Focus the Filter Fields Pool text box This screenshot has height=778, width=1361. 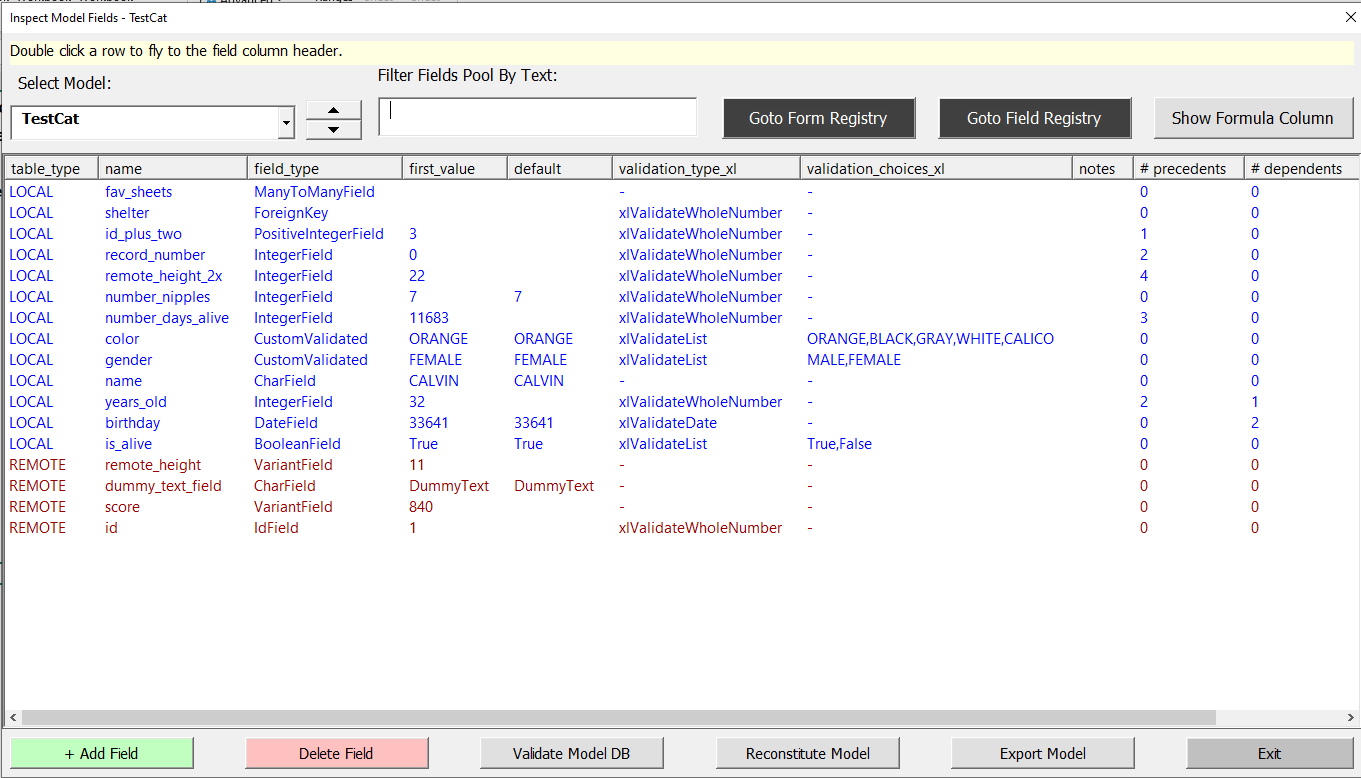pyautogui.click(x=538, y=117)
